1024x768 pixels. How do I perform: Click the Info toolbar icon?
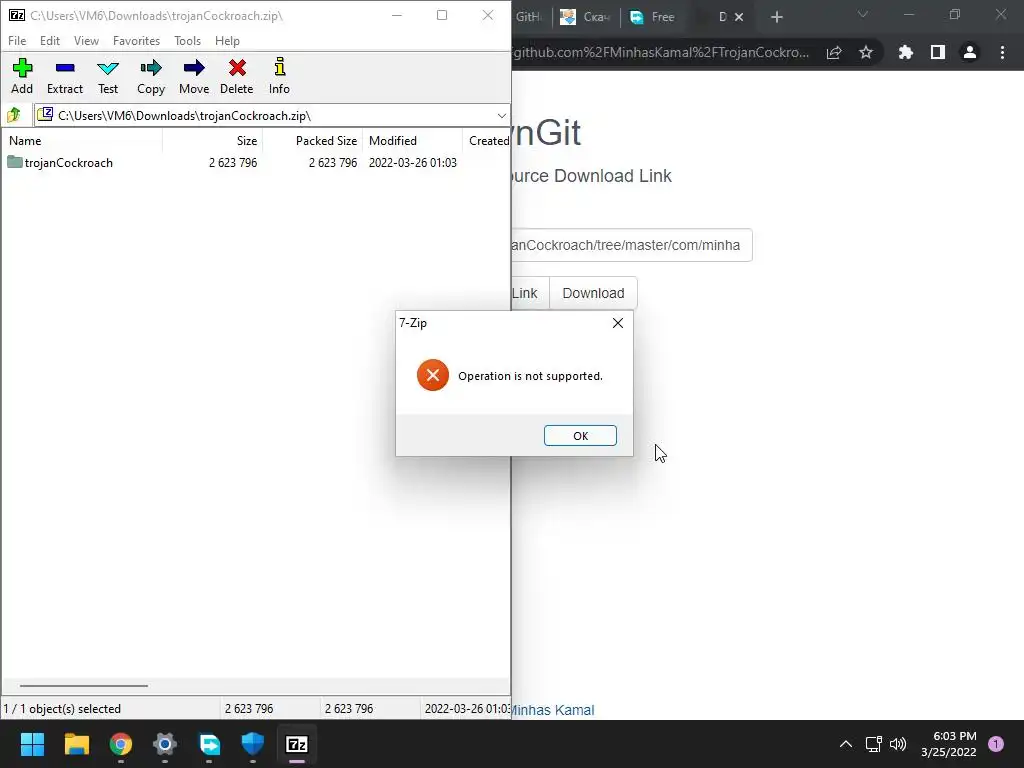[279, 76]
